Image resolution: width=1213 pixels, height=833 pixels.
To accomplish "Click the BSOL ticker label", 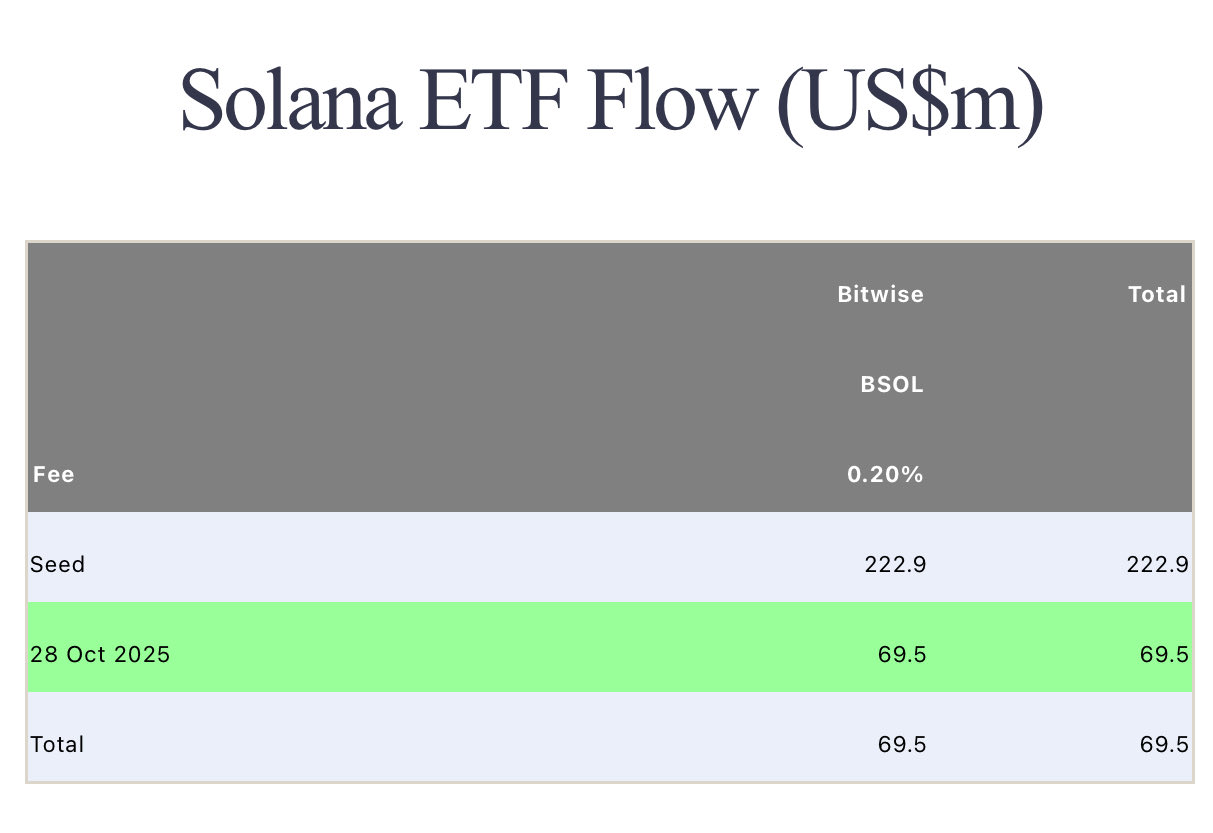I will 892,385.
